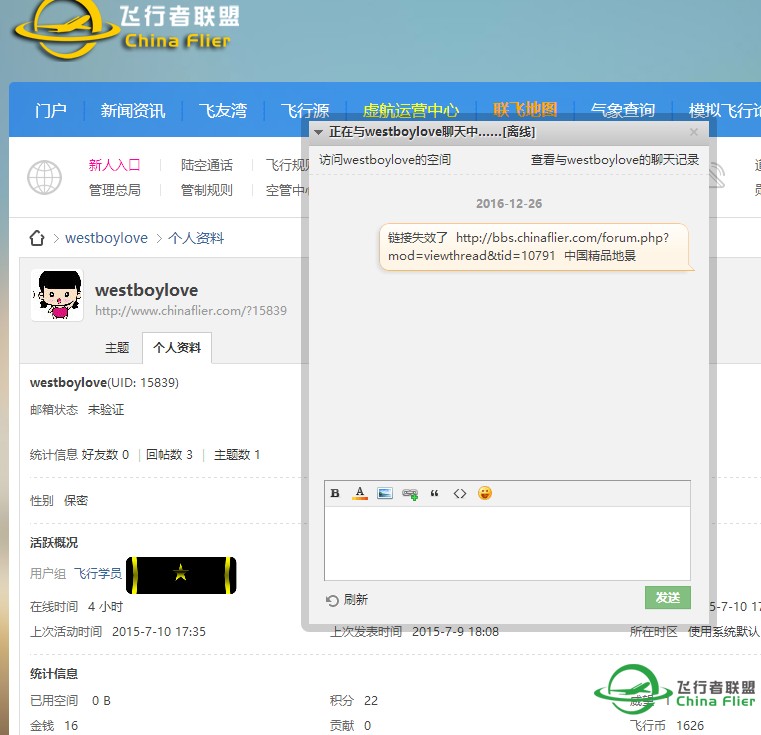Click the home icon in breadcrumb
This screenshot has height=735, width=761.
pos(37,238)
